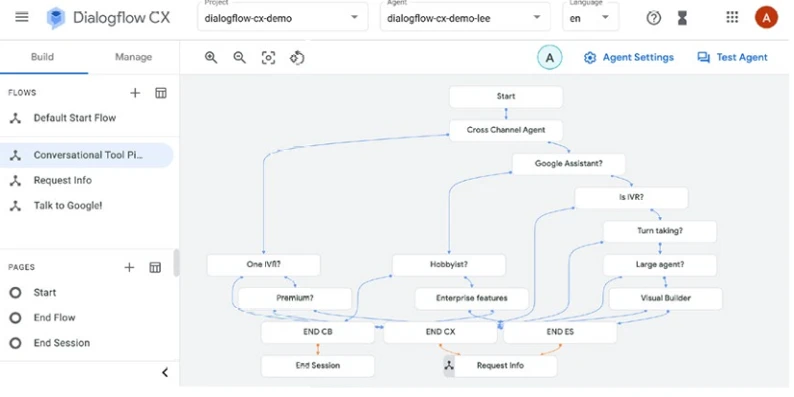Collapse the left sidebar with chevron
Viewport: 794px width, 397px height.
[x=165, y=373]
